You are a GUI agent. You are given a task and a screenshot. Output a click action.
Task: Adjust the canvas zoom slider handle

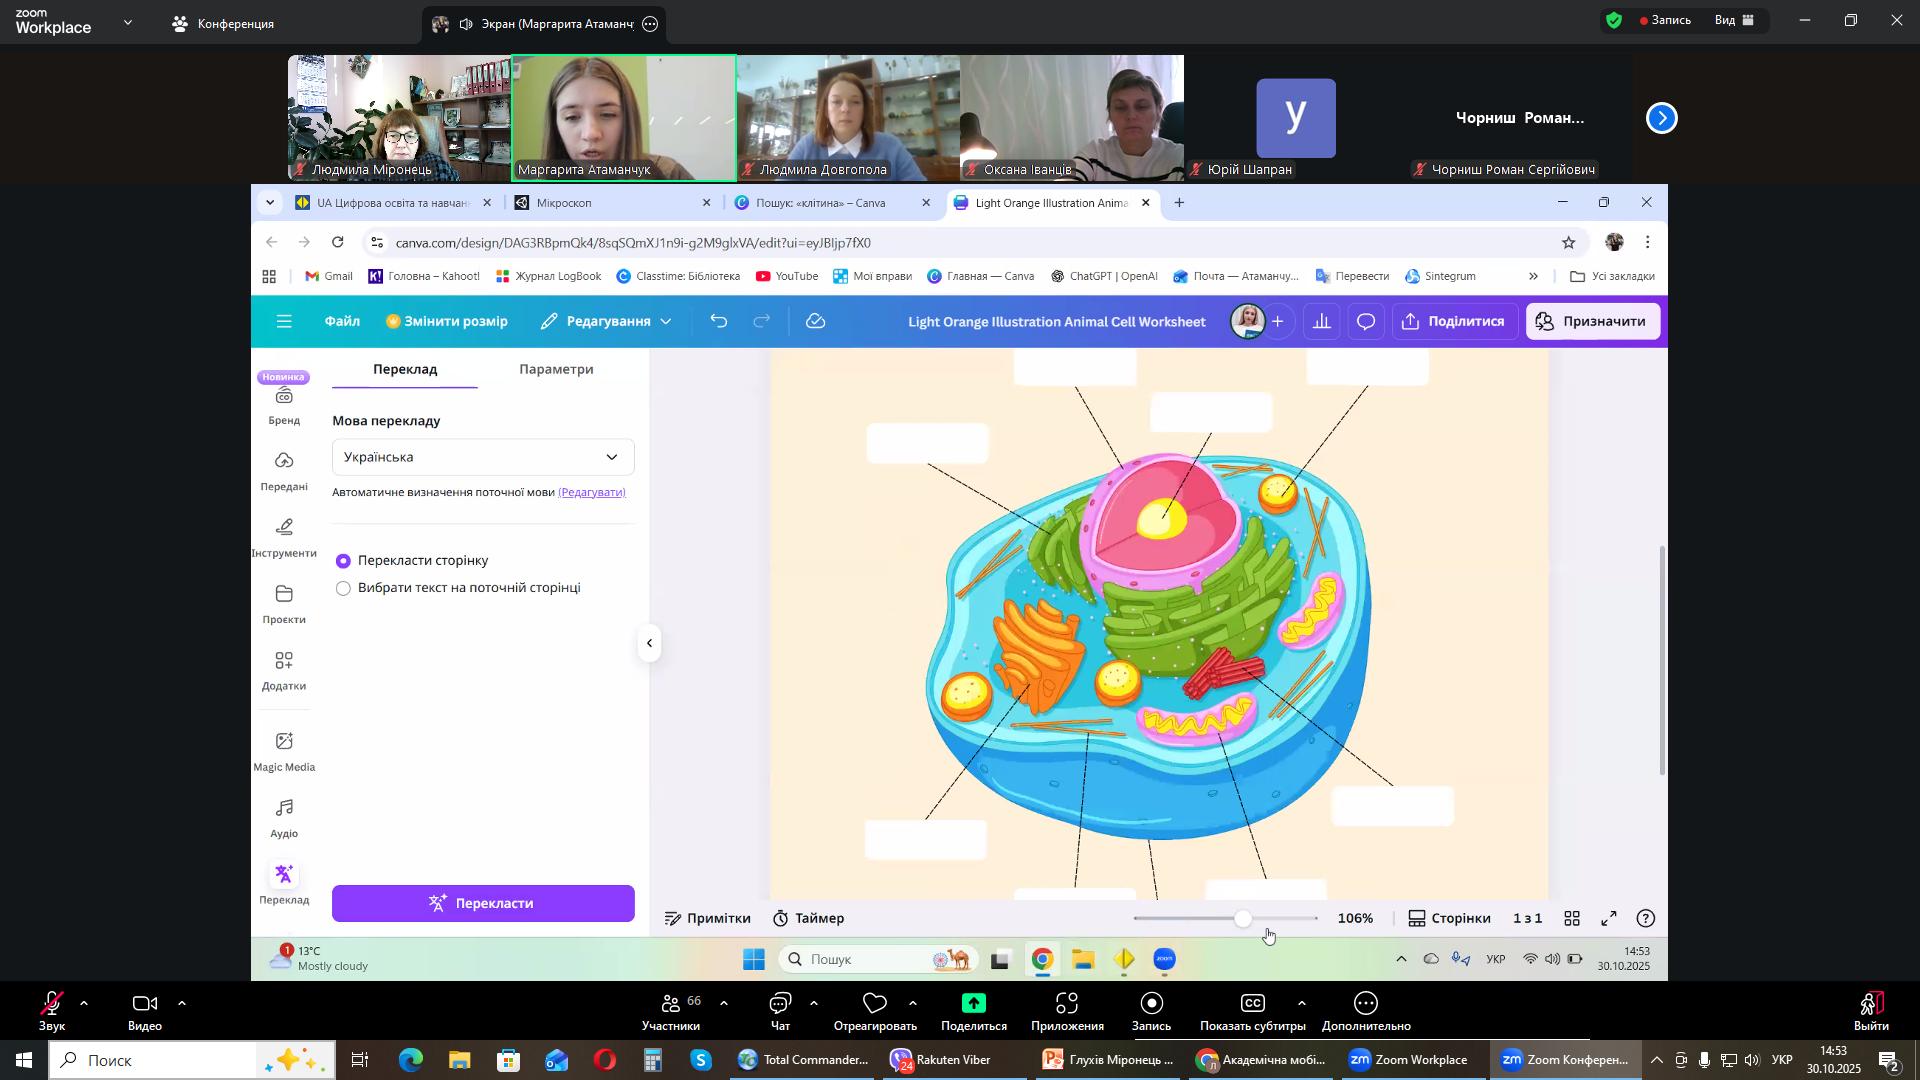click(1243, 919)
